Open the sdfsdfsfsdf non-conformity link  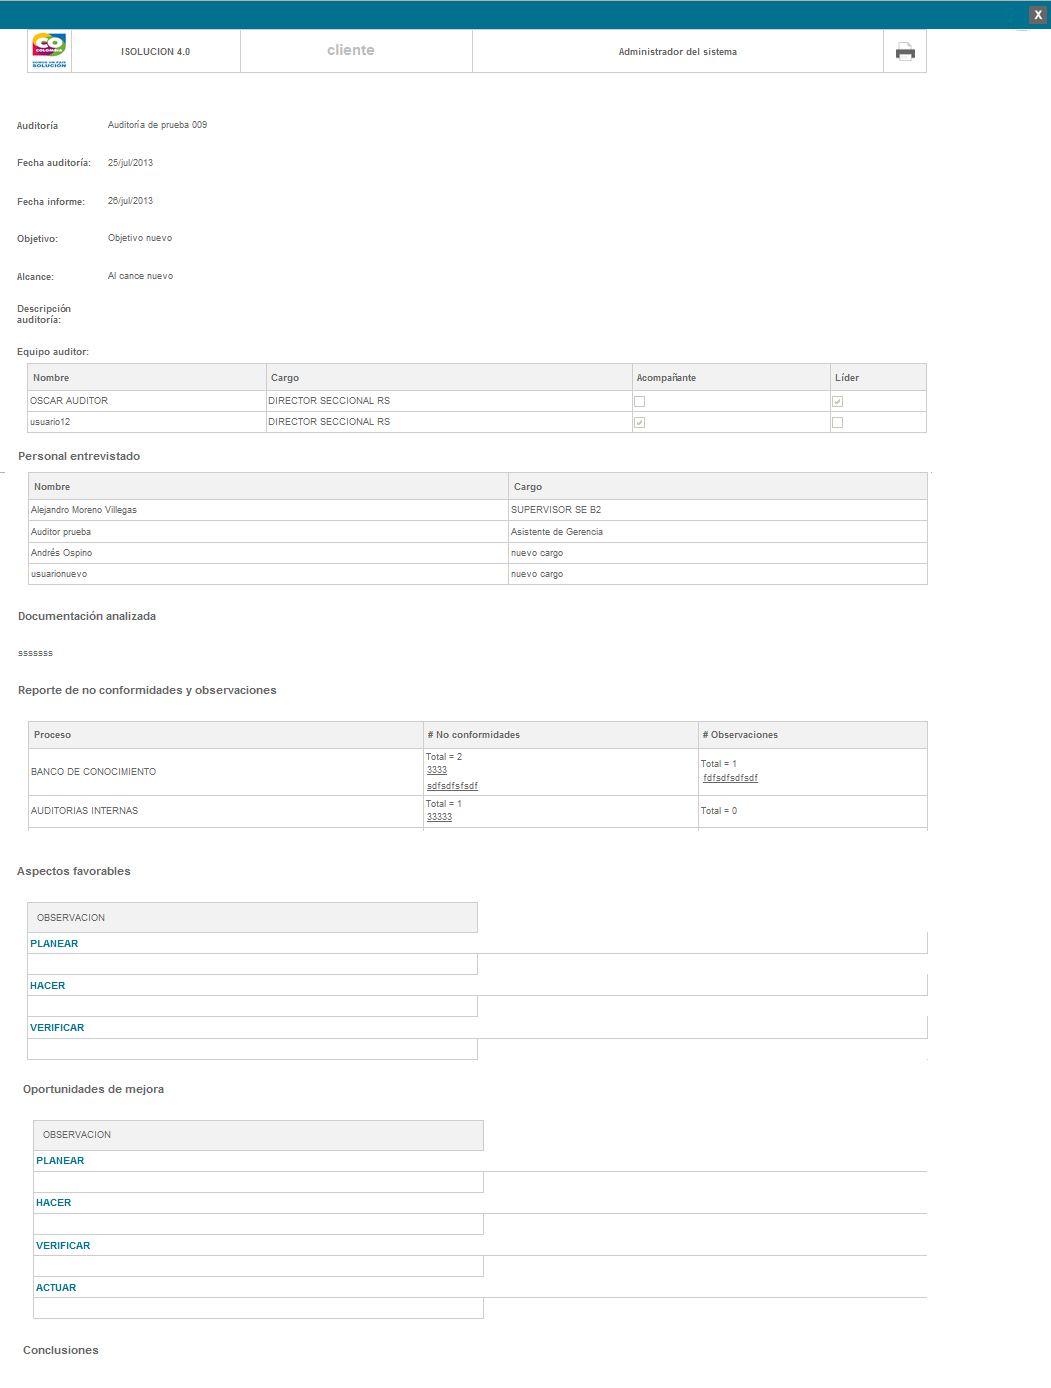tap(452, 786)
